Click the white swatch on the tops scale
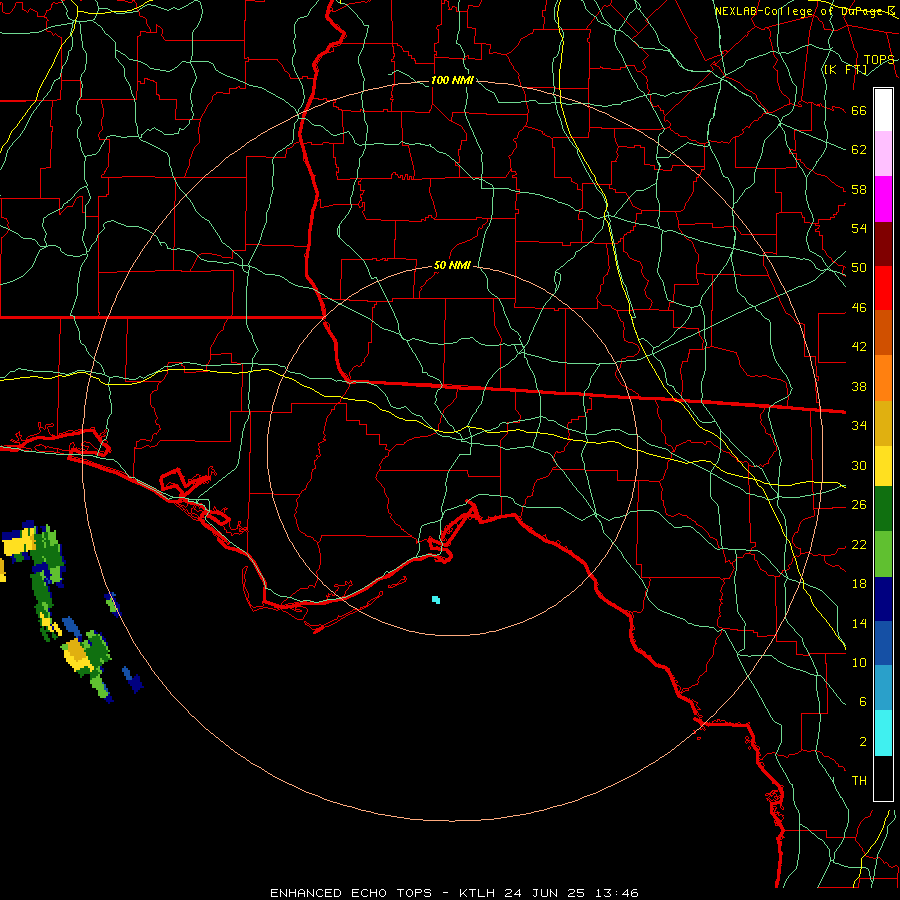The image size is (900, 900). click(883, 110)
